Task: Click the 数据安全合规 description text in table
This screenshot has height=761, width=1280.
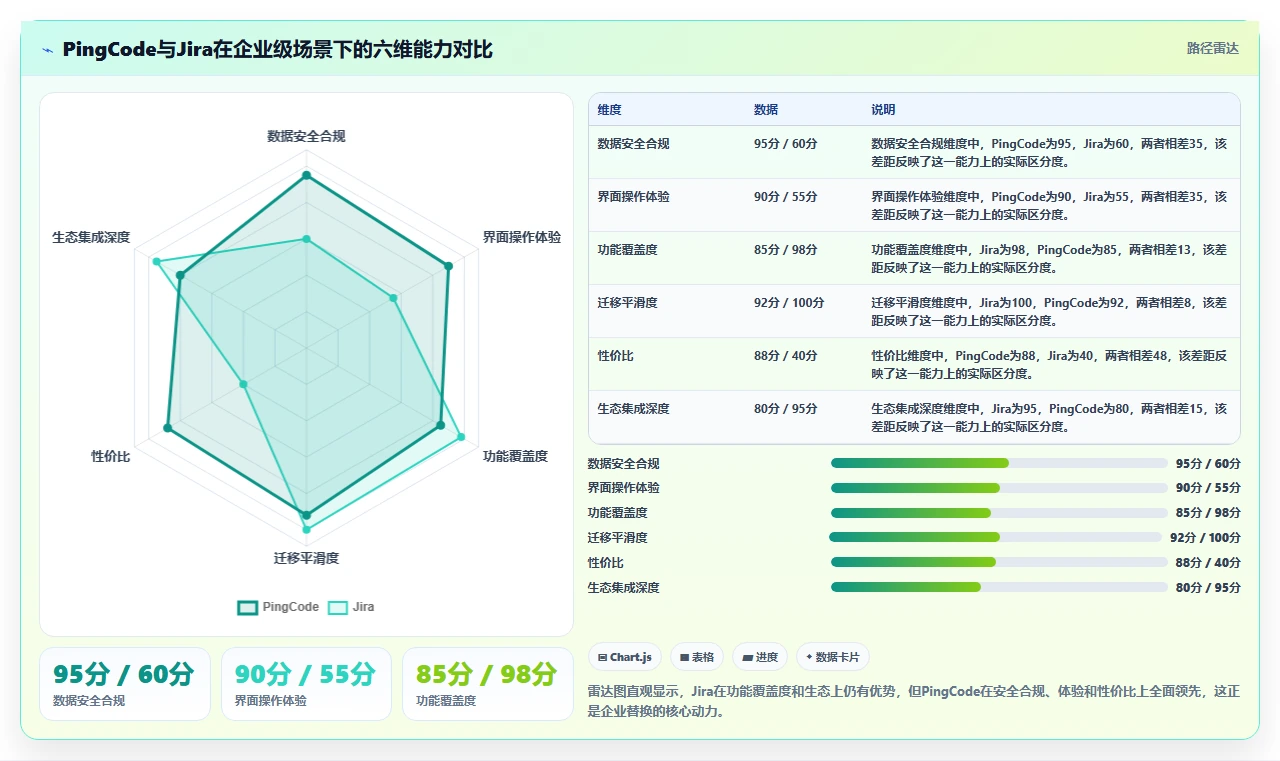Action: point(1049,152)
